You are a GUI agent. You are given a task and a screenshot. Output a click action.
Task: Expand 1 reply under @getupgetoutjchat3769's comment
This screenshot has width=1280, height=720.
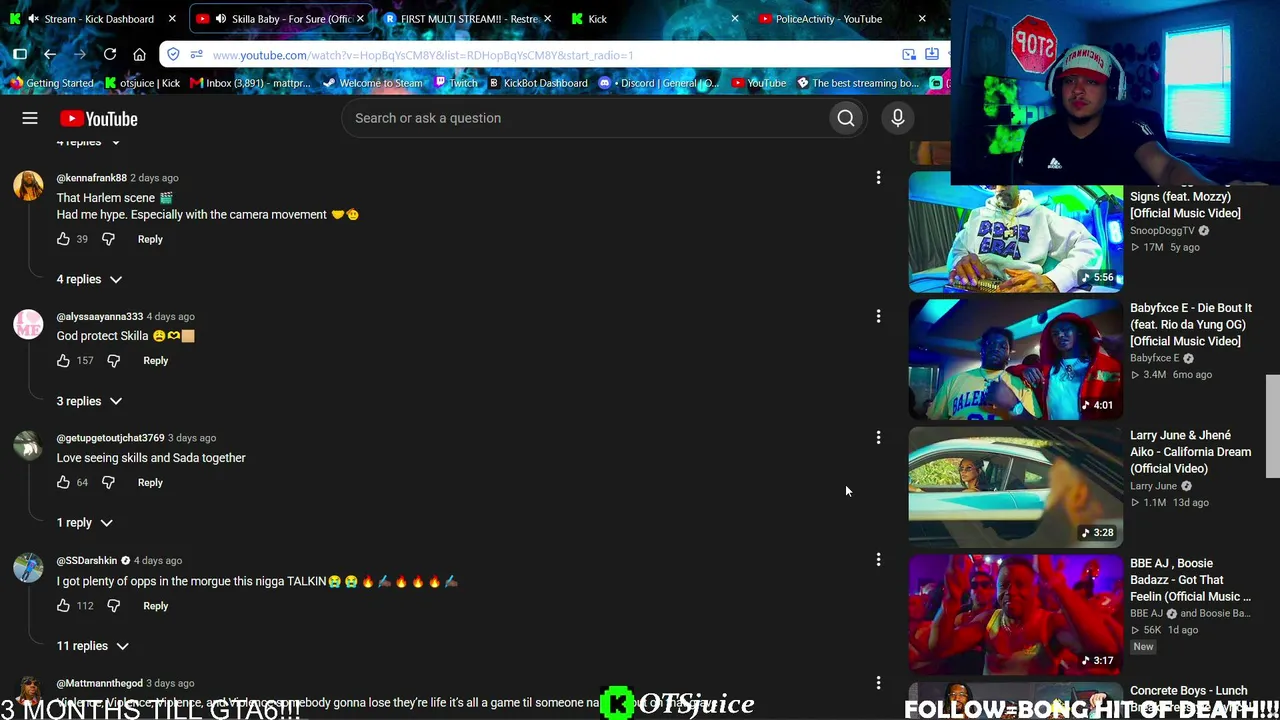(85, 523)
